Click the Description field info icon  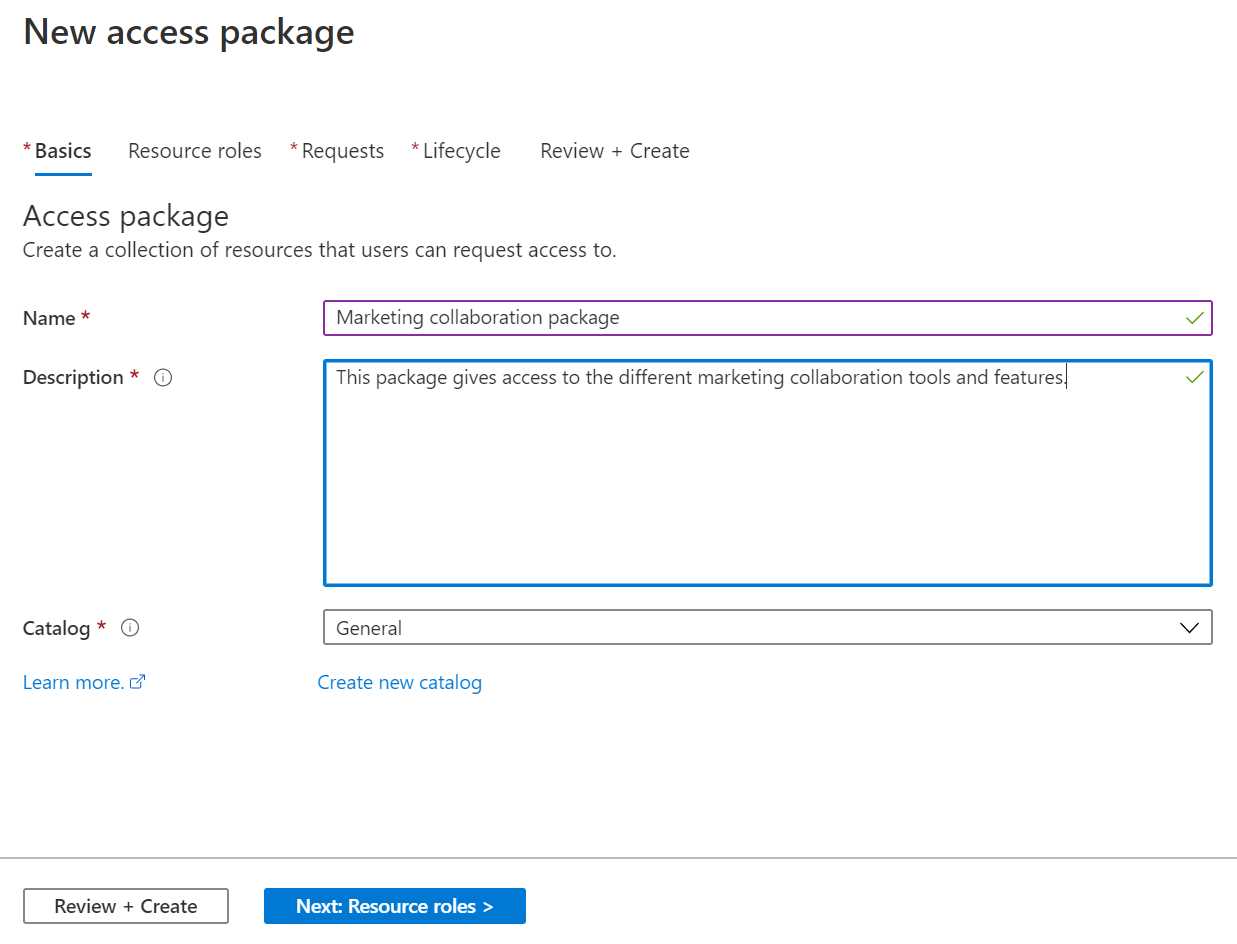coord(164,377)
